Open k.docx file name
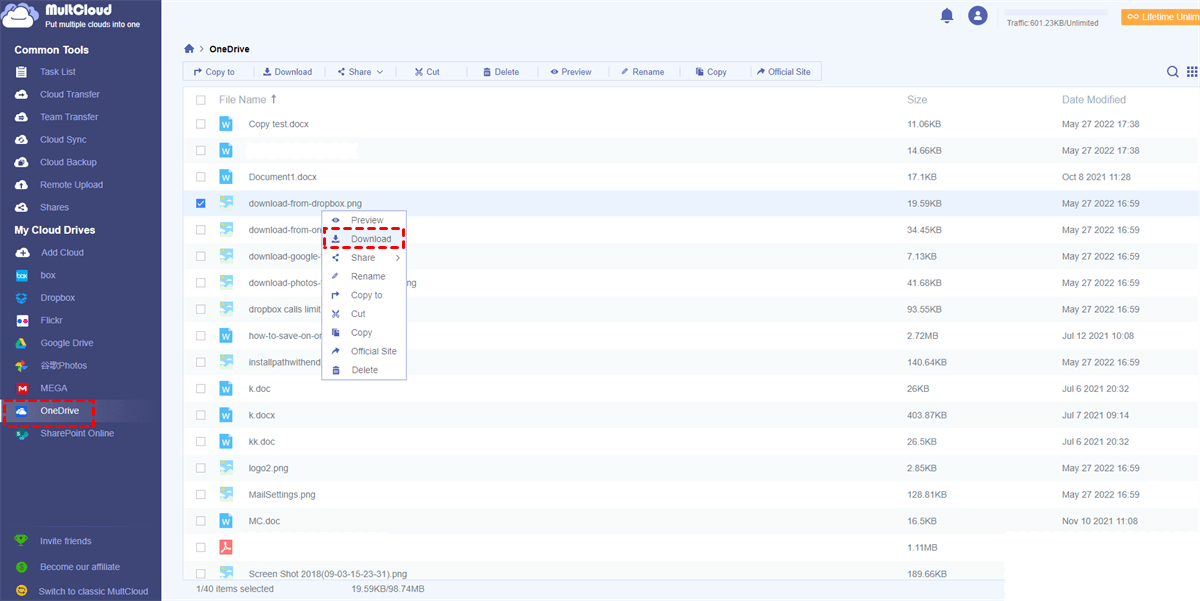 (x=262, y=415)
